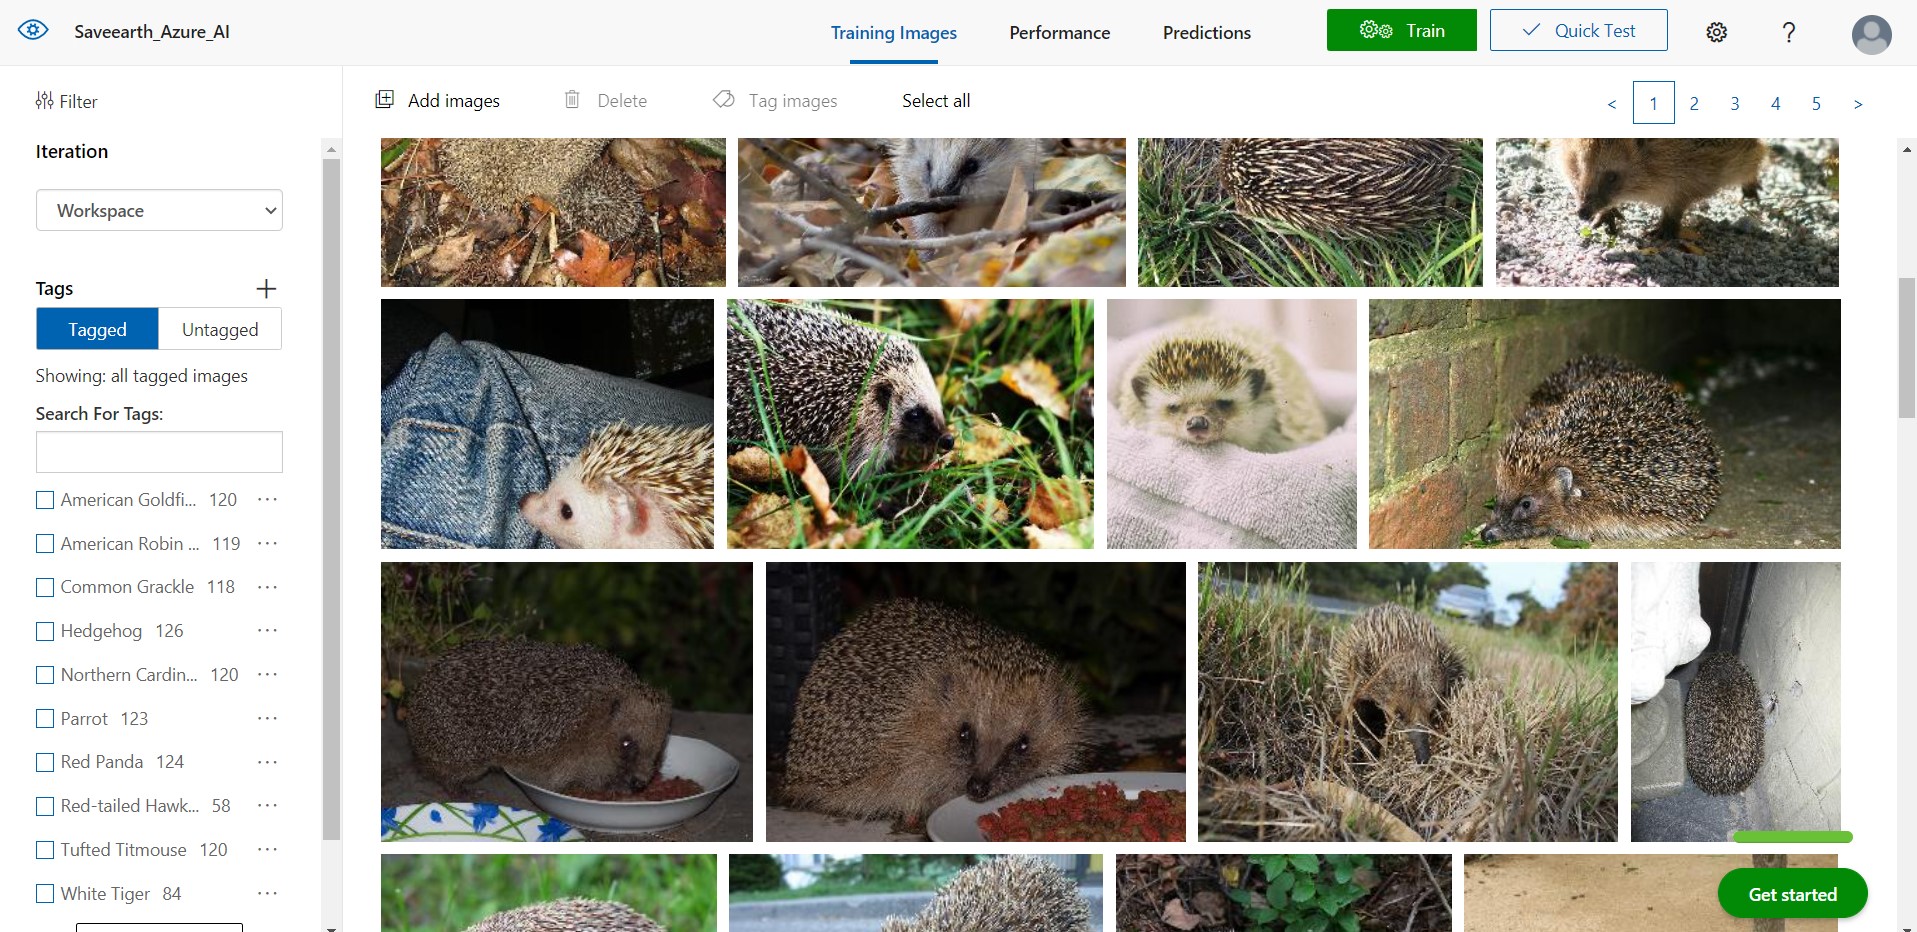This screenshot has width=1917, height=932.
Task: Click the Add images icon
Action: coord(385,99)
